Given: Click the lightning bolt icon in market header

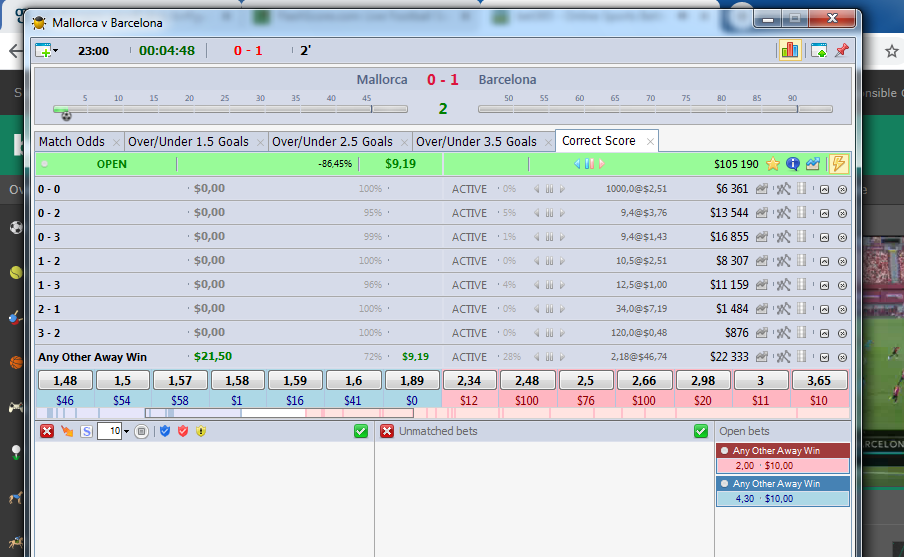Looking at the screenshot, I should click(838, 164).
